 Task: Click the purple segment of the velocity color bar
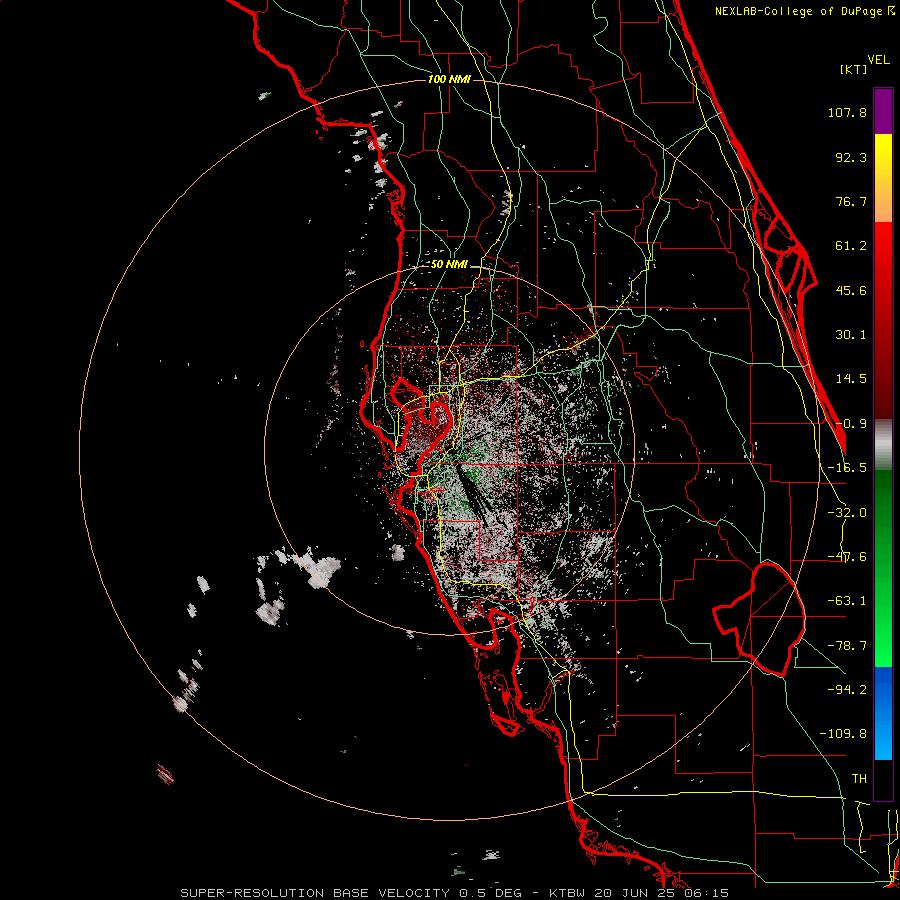click(883, 111)
